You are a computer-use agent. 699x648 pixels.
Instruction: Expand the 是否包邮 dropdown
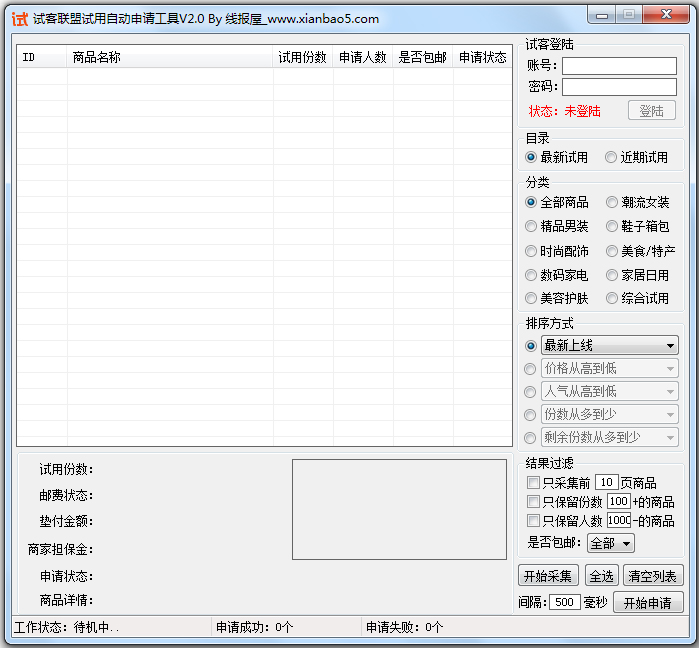pos(611,543)
